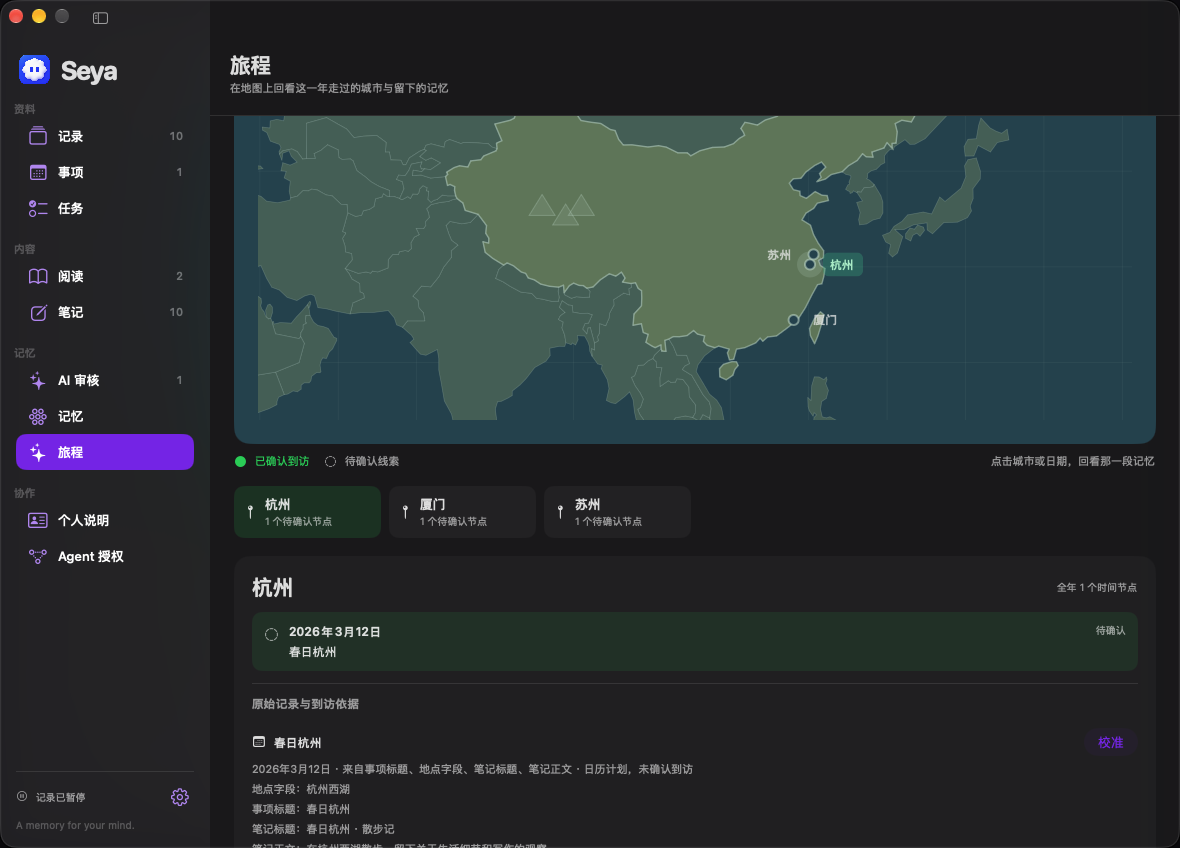Click the 旅程 sparkle icon
The height and width of the screenshot is (848, 1180).
click(x=38, y=452)
